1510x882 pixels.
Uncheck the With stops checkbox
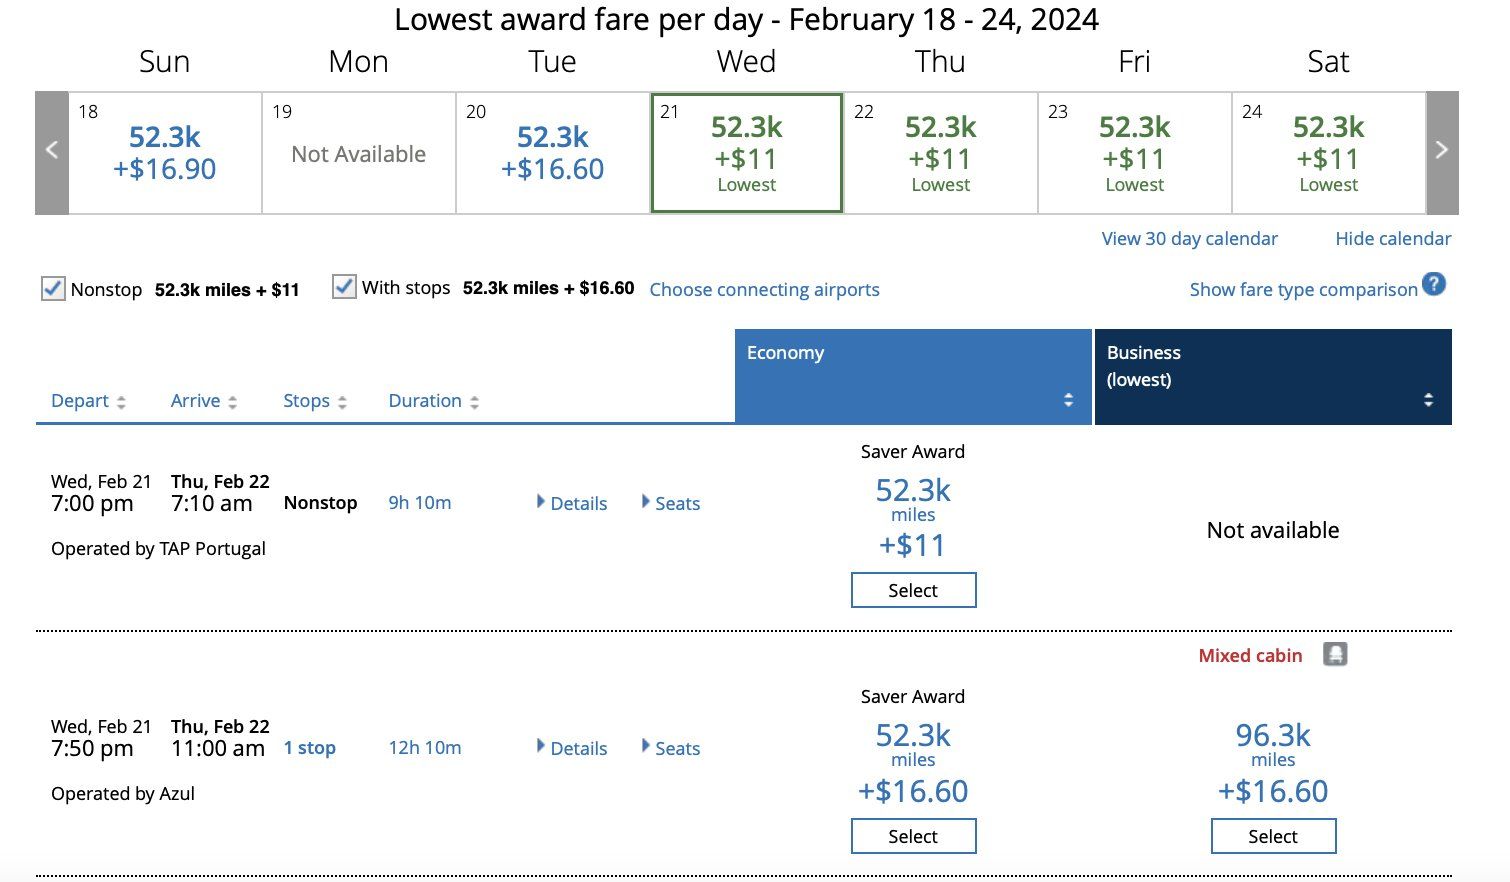[x=344, y=288]
